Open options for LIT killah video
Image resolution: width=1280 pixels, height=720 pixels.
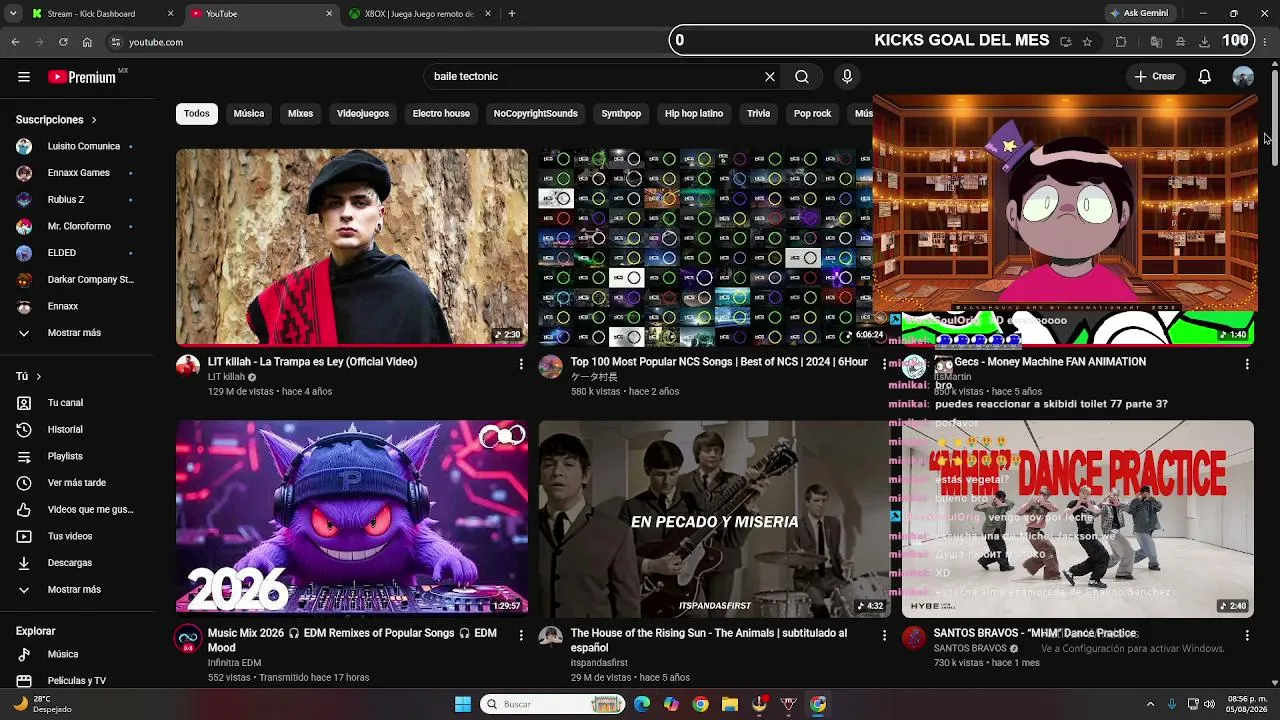[521, 364]
